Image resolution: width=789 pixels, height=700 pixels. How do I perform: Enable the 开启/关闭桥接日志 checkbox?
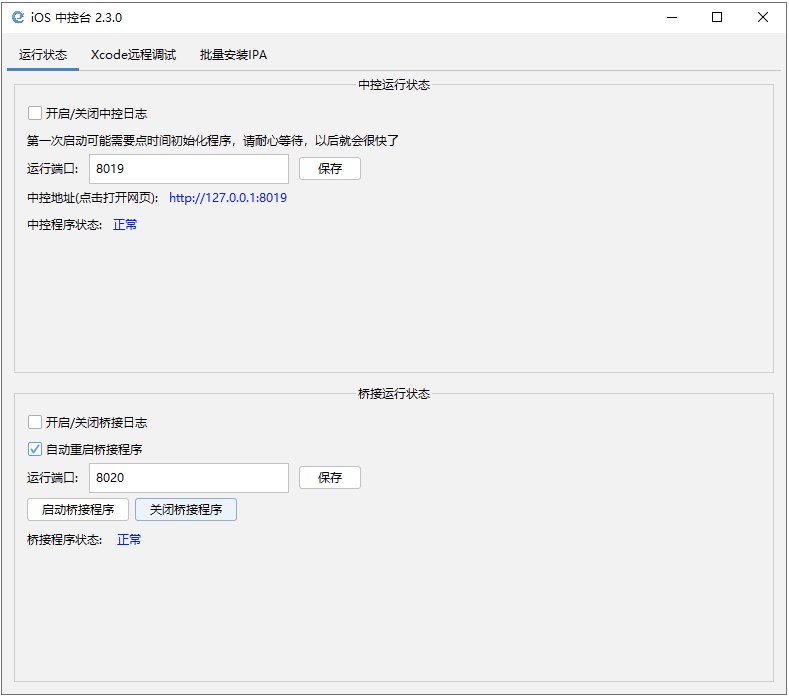coord(35,422)
